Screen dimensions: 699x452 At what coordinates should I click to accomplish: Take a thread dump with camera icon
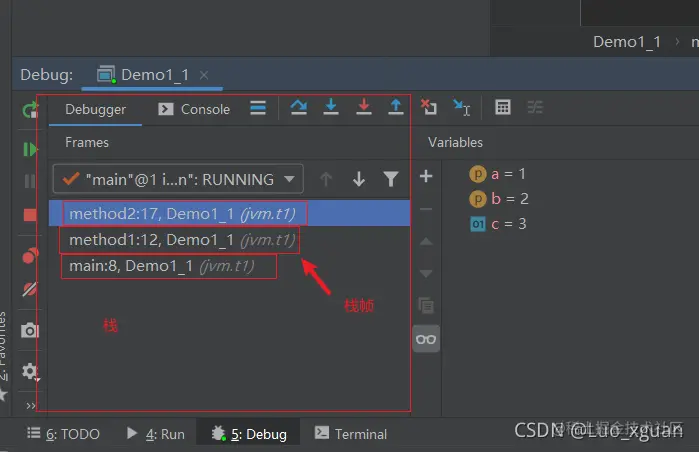coord(30,330)
